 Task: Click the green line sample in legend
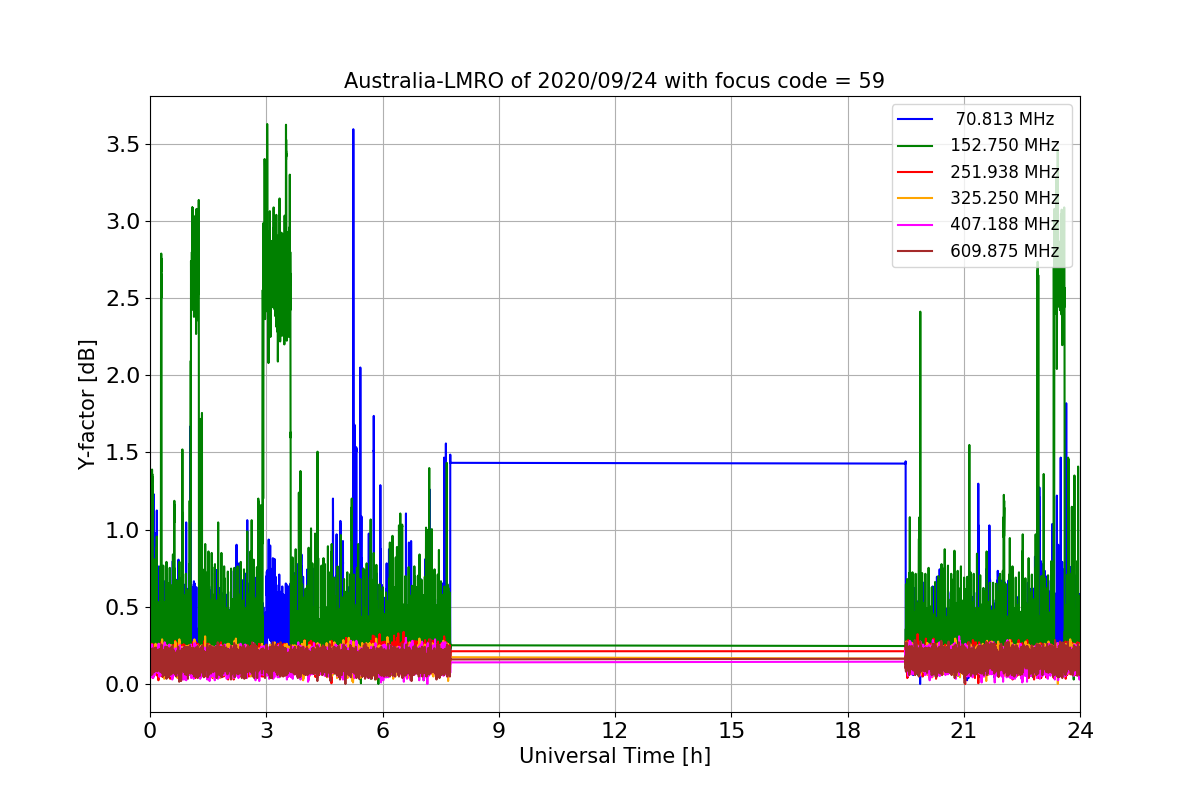coord(916,146)
